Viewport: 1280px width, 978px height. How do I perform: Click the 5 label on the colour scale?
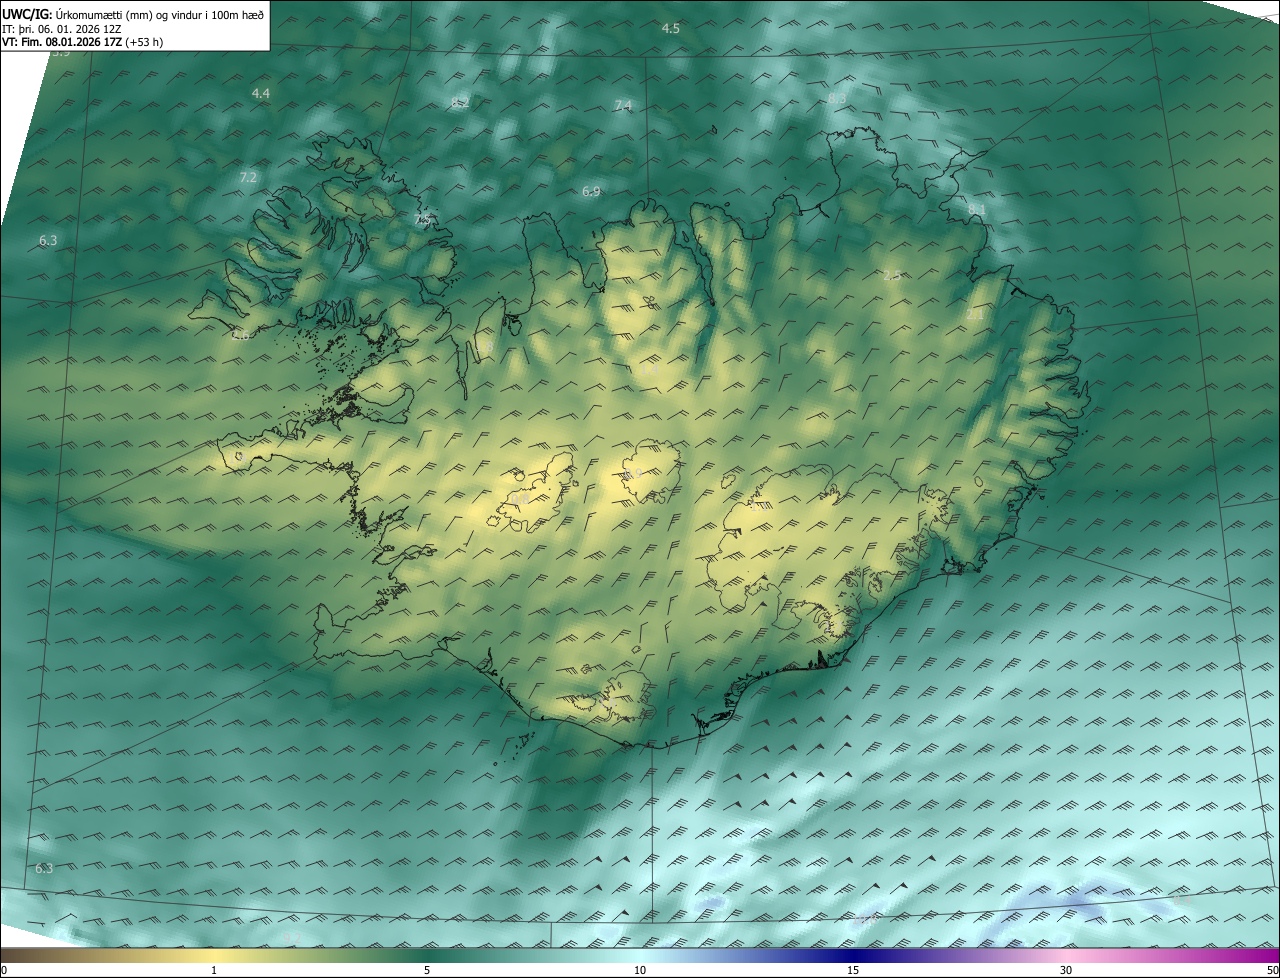[x=427, y=970]
